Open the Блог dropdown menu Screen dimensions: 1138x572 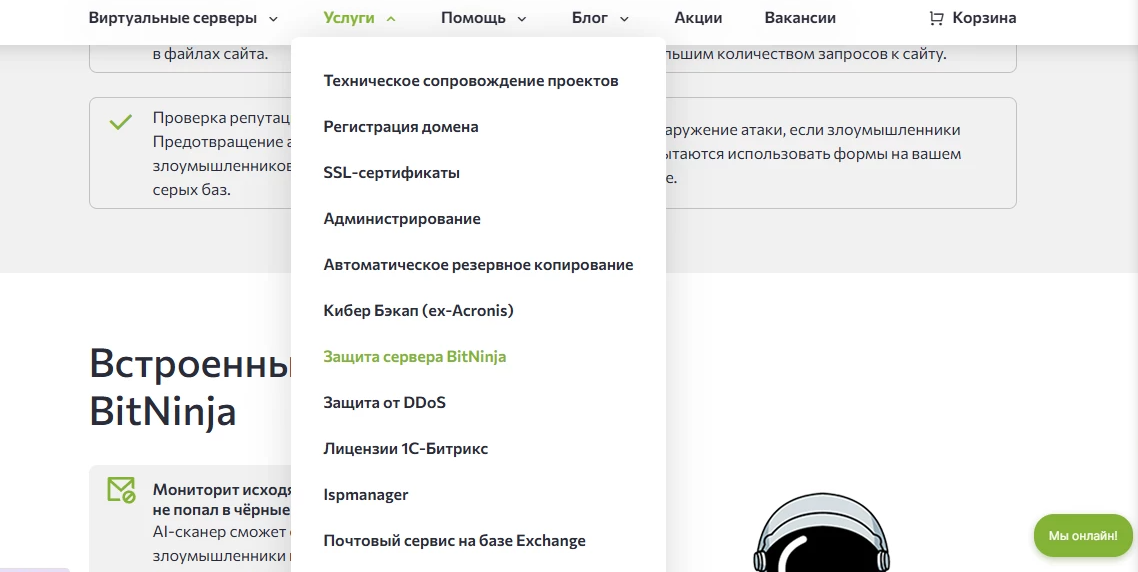[x=600, y=18]
